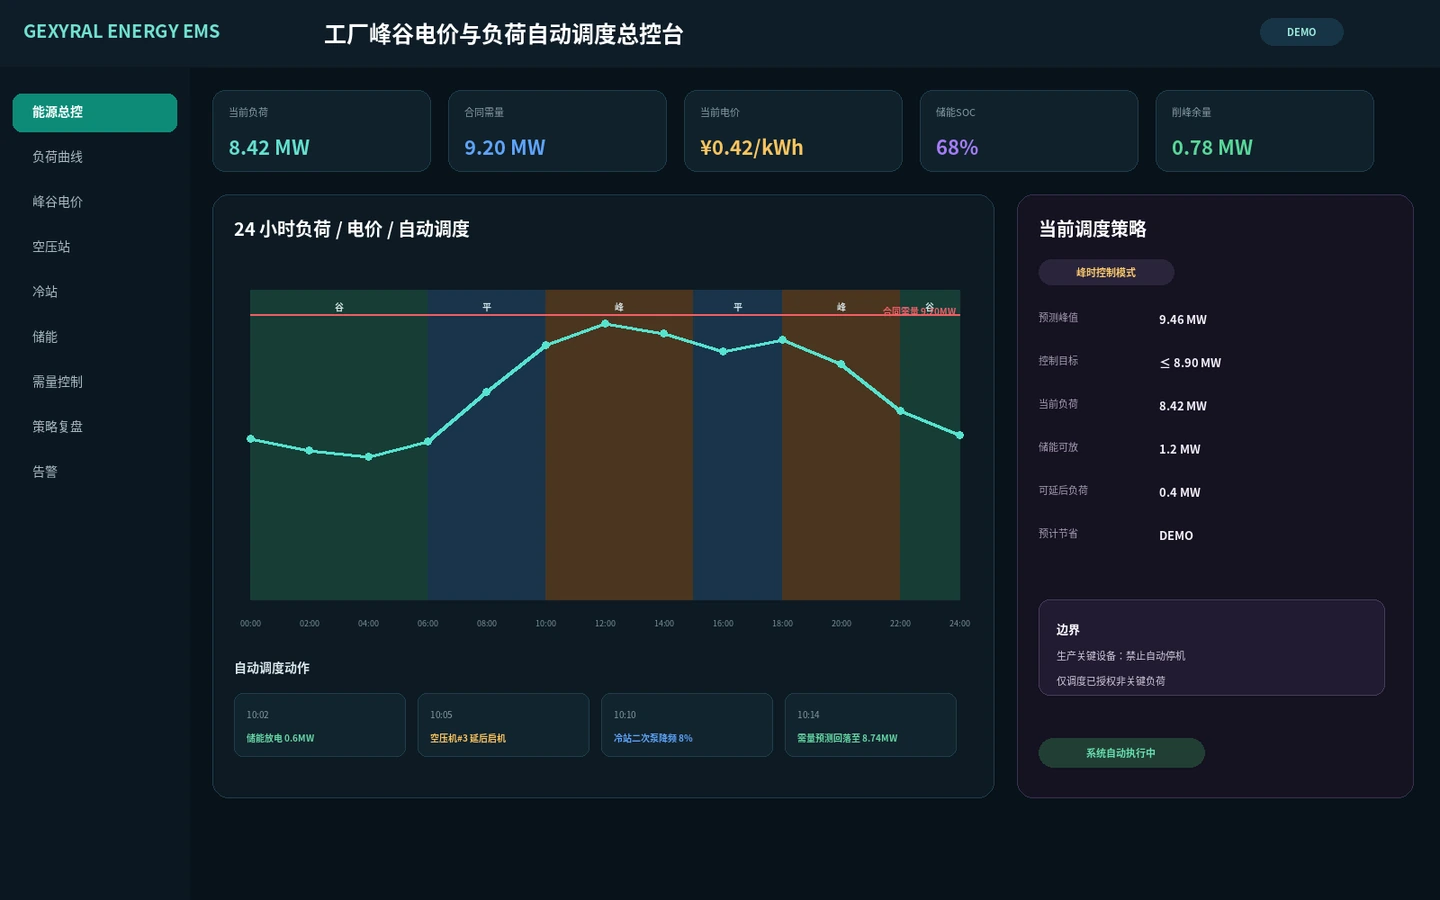Click the load curve point at 08:00
This screenshot has width=1440, height=900.
487,392
